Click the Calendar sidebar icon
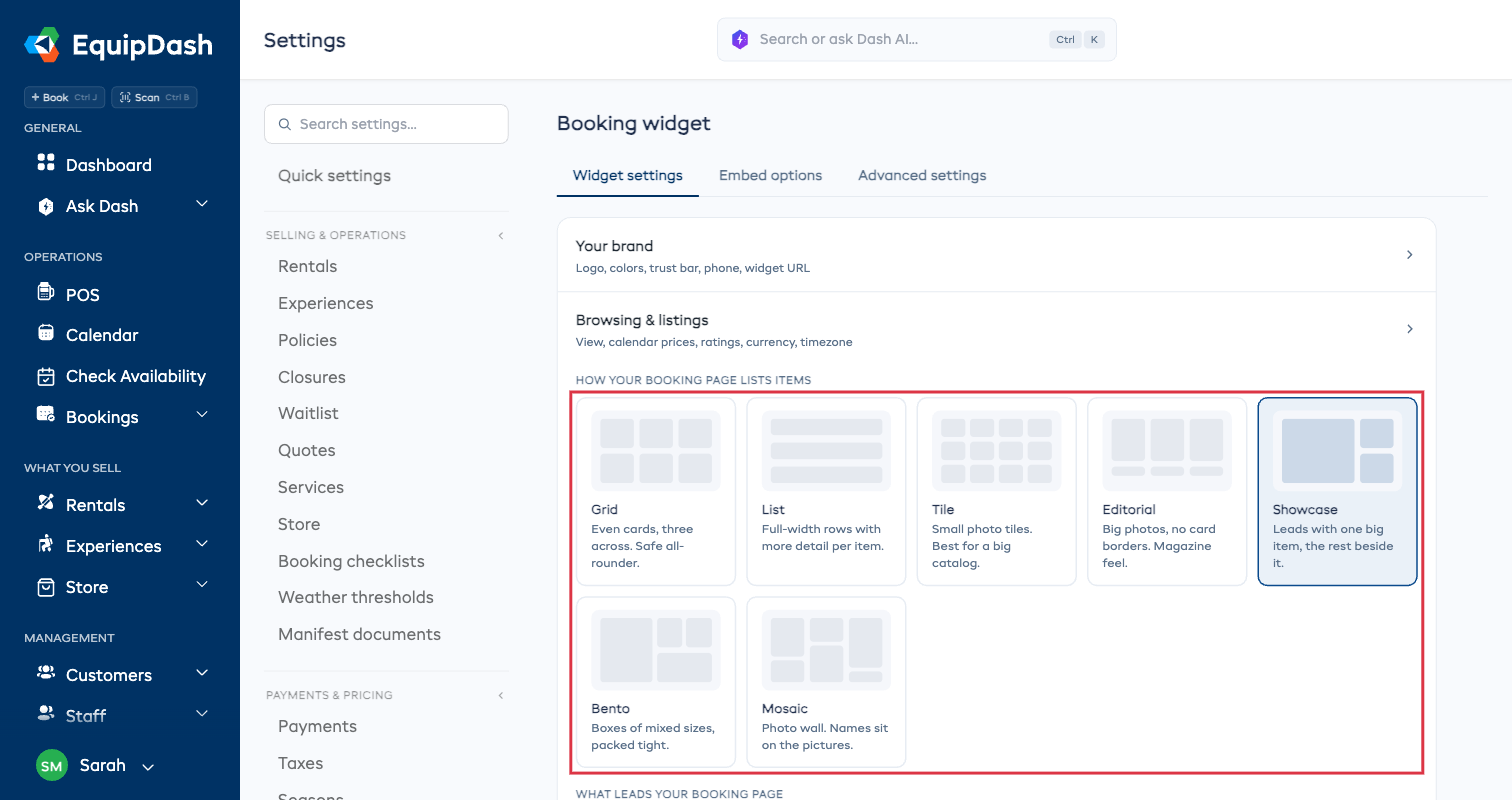Screen dimensions: 1512x800 45,333
